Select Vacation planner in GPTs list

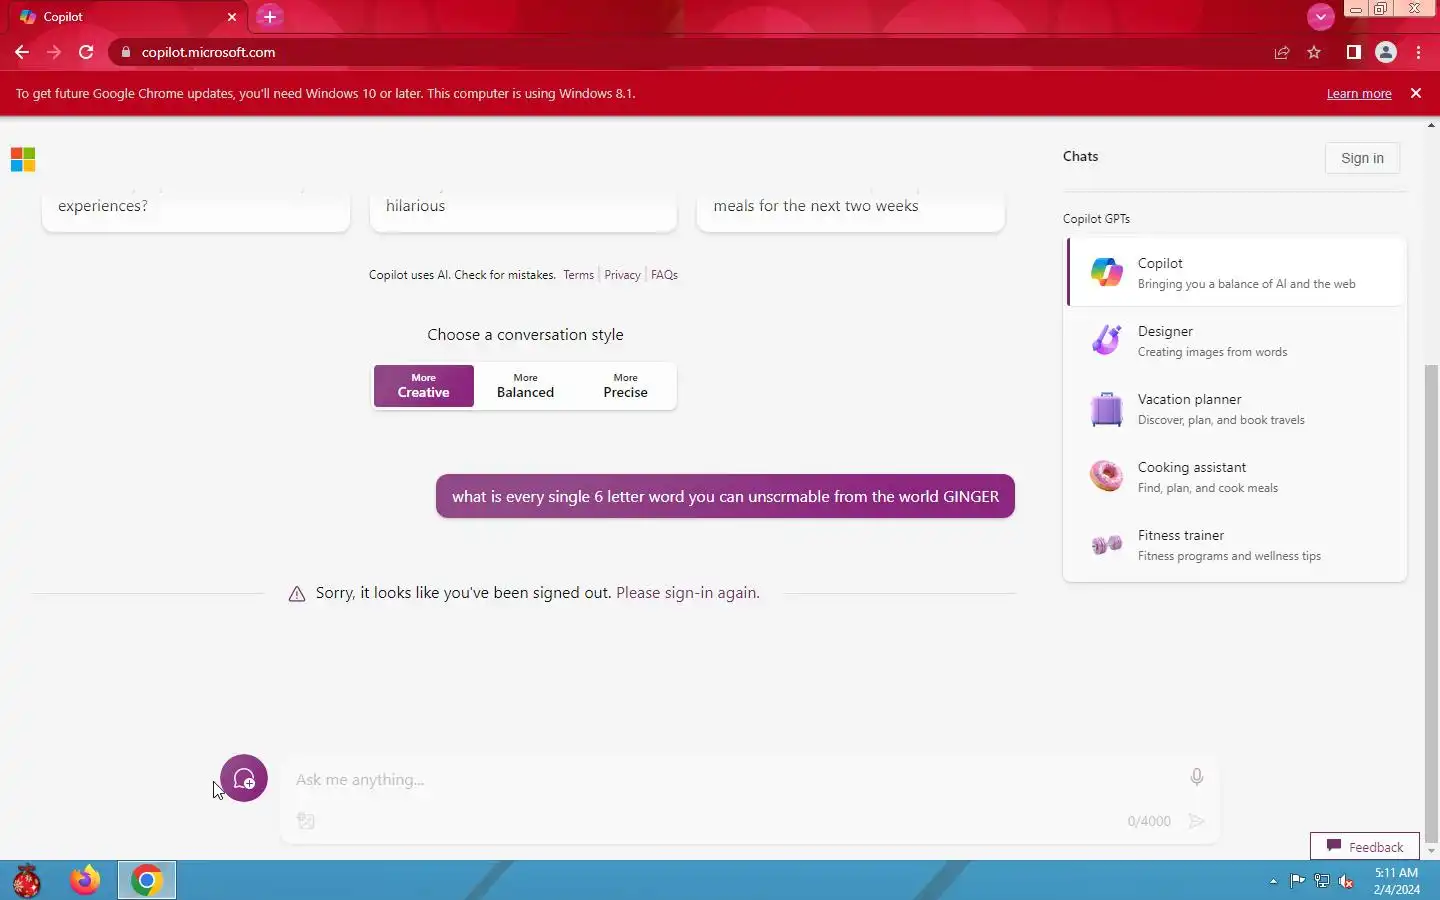pos(1236,408)
